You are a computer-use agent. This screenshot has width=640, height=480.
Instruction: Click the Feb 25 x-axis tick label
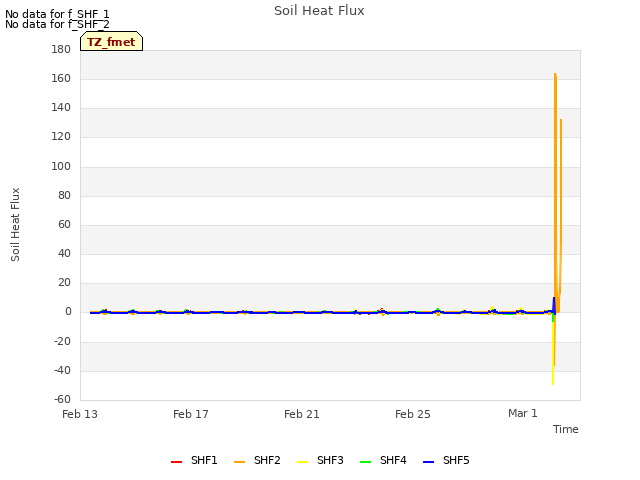pyautogui.click(x=413, y=414)
